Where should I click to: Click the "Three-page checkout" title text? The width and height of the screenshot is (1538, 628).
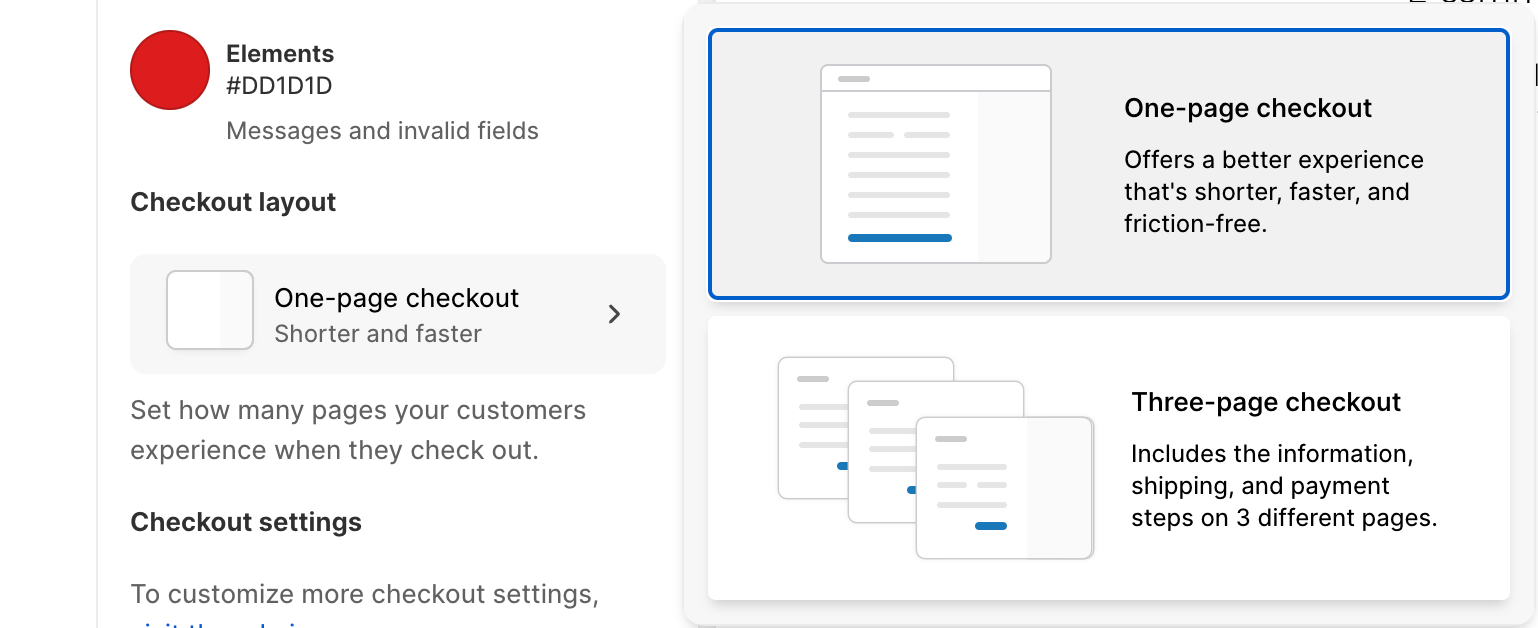tap(1266, 402)
